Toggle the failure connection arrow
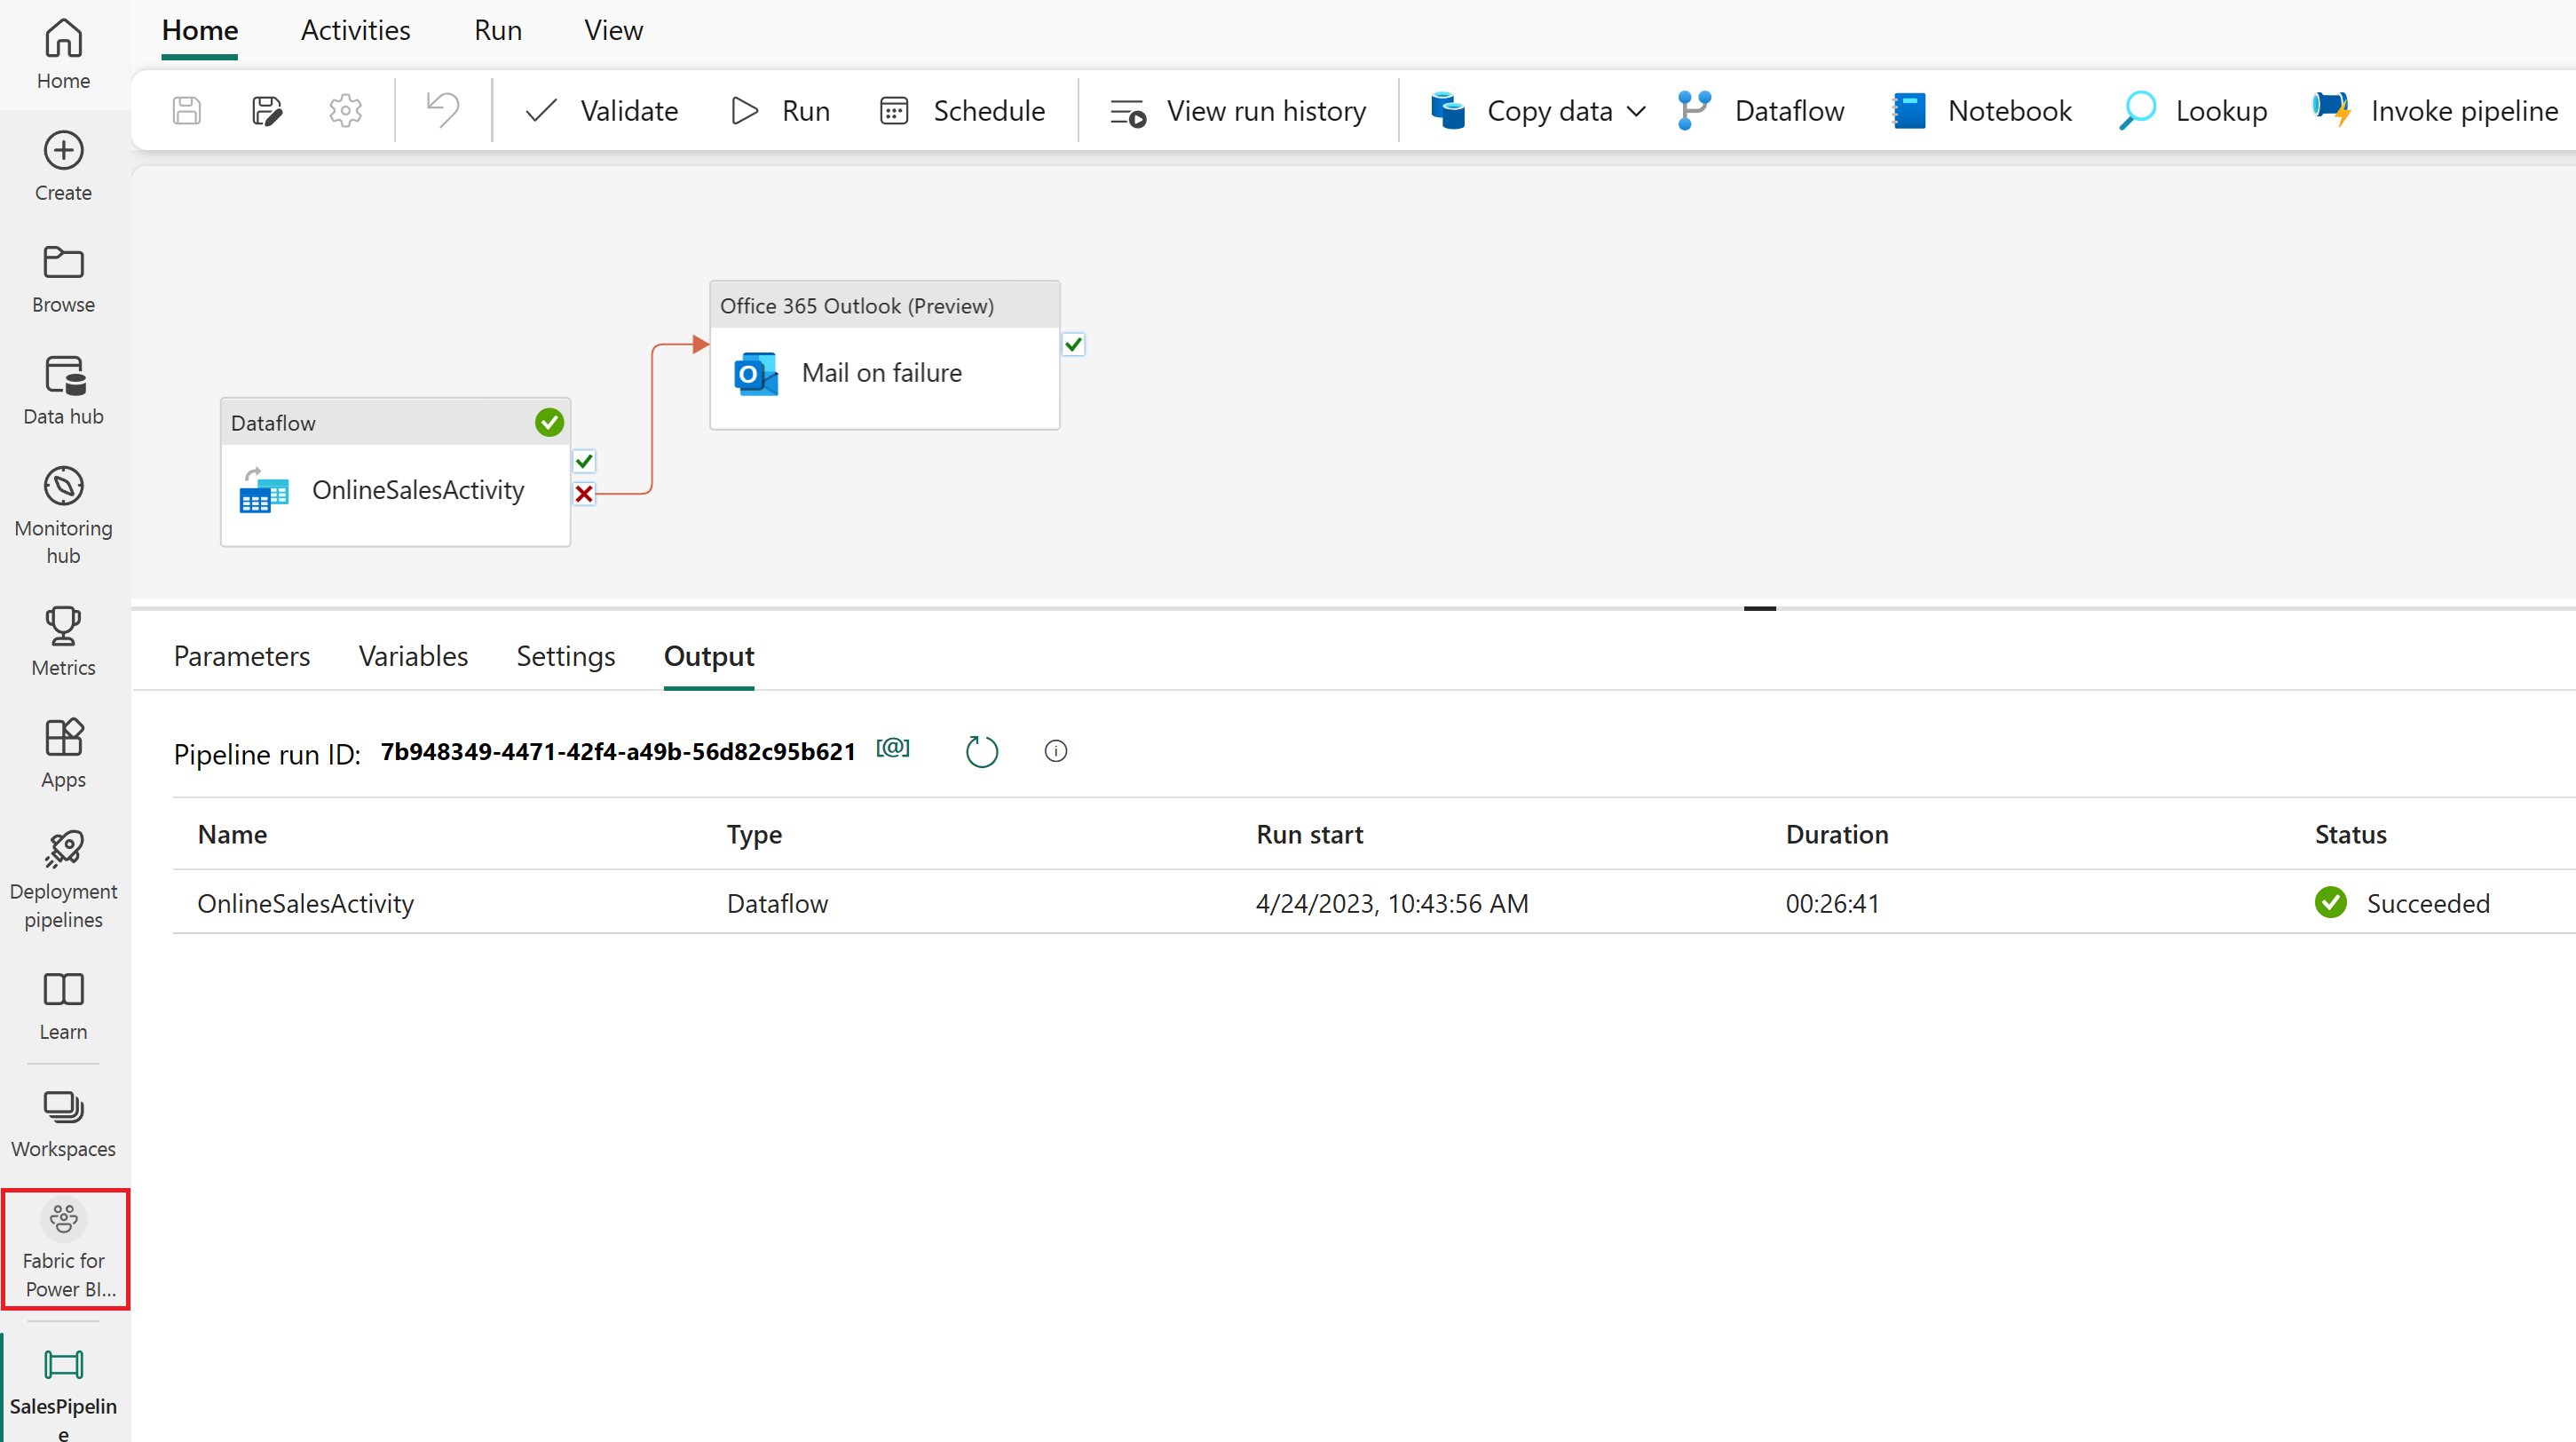The image size is (2576, 1442). click(x=584, y=492)
